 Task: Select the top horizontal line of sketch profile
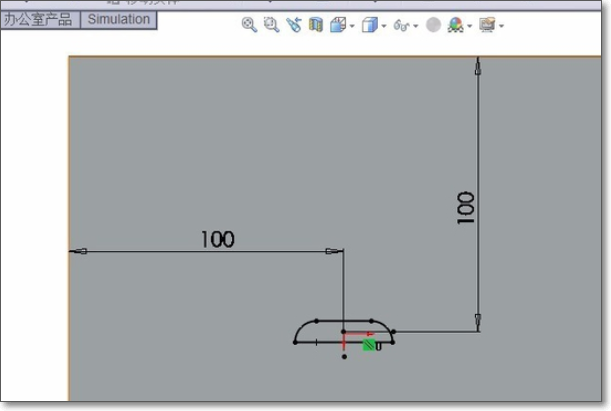(344, 321)
